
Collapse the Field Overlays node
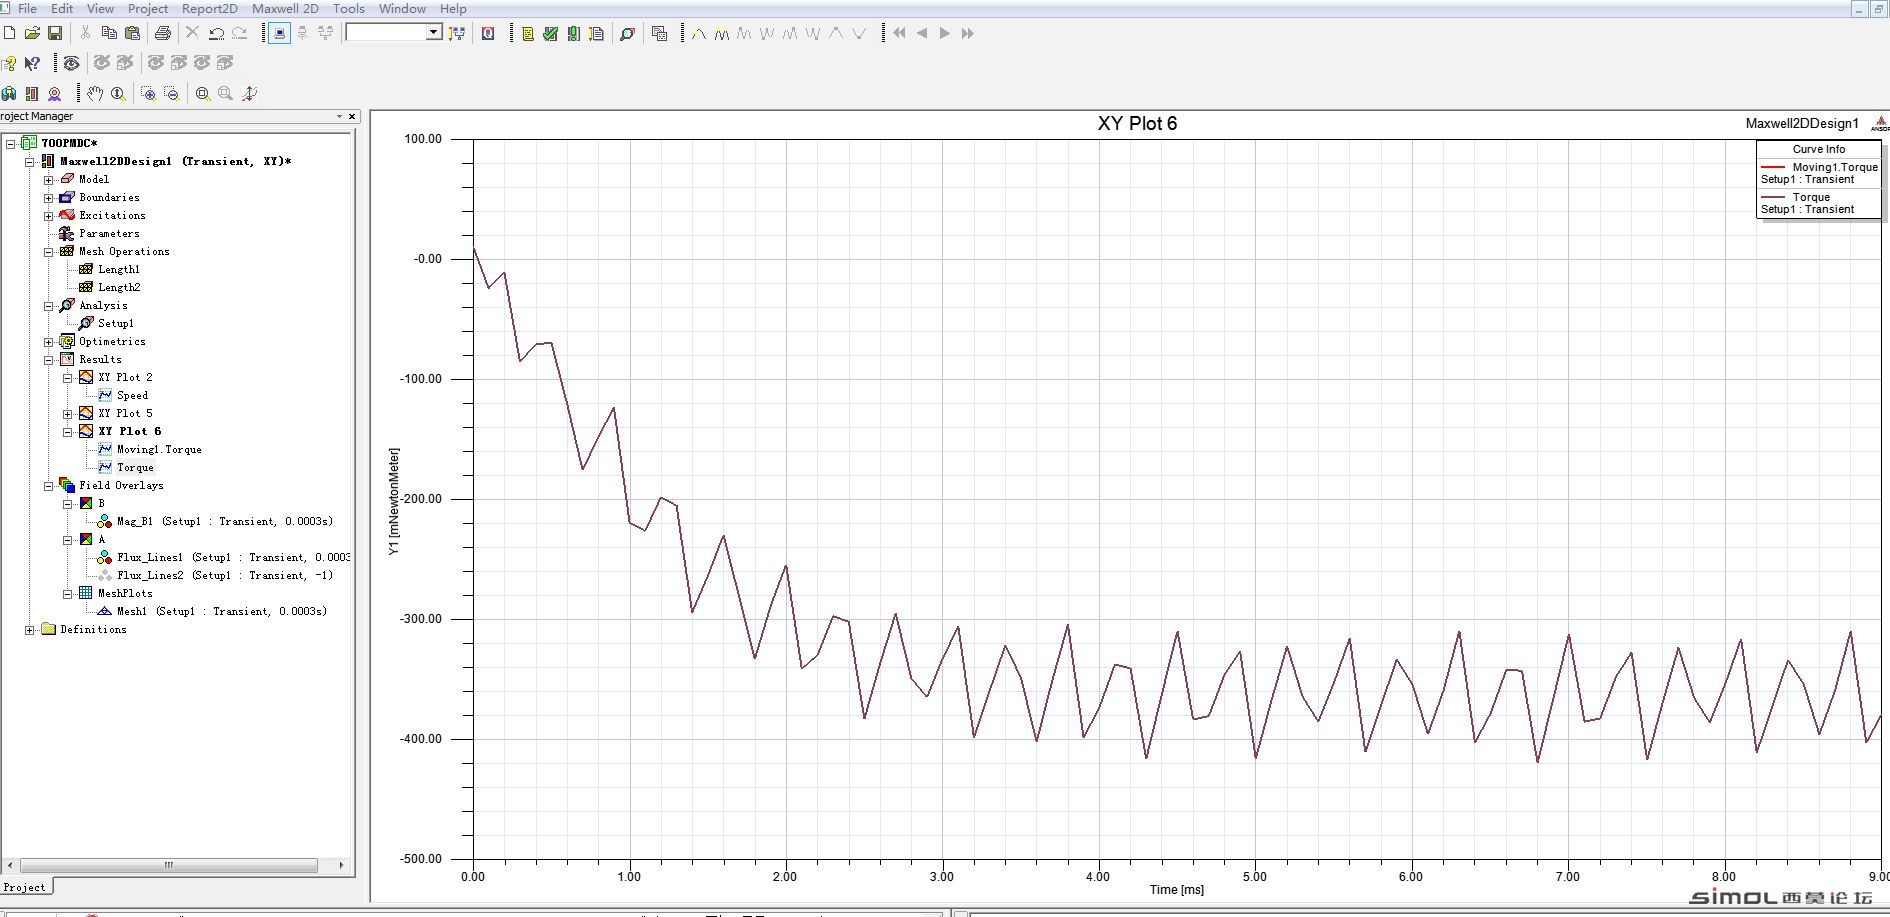click(48, 486)
